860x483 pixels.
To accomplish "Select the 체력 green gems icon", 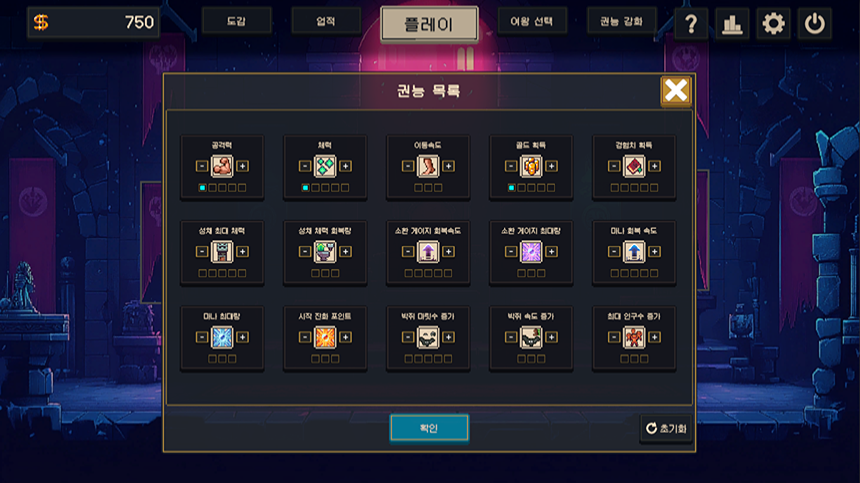I will [x=325, y=166].
